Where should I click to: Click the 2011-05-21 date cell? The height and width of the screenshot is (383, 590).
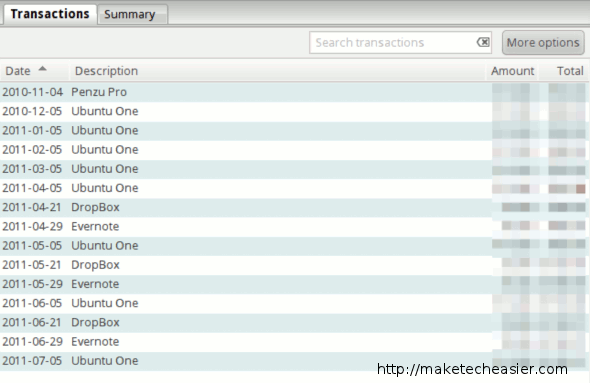point(32,265)
